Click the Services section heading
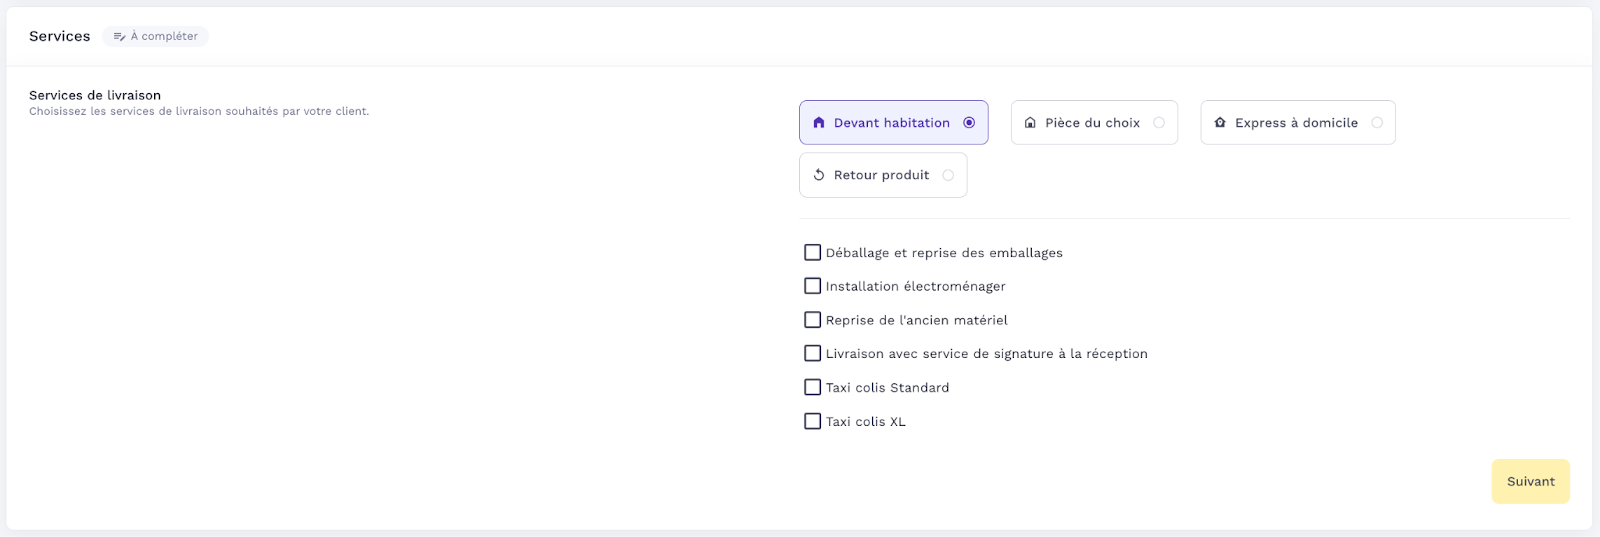The width and height of the screenshot is (1600, 537). (x=60, y=36)
